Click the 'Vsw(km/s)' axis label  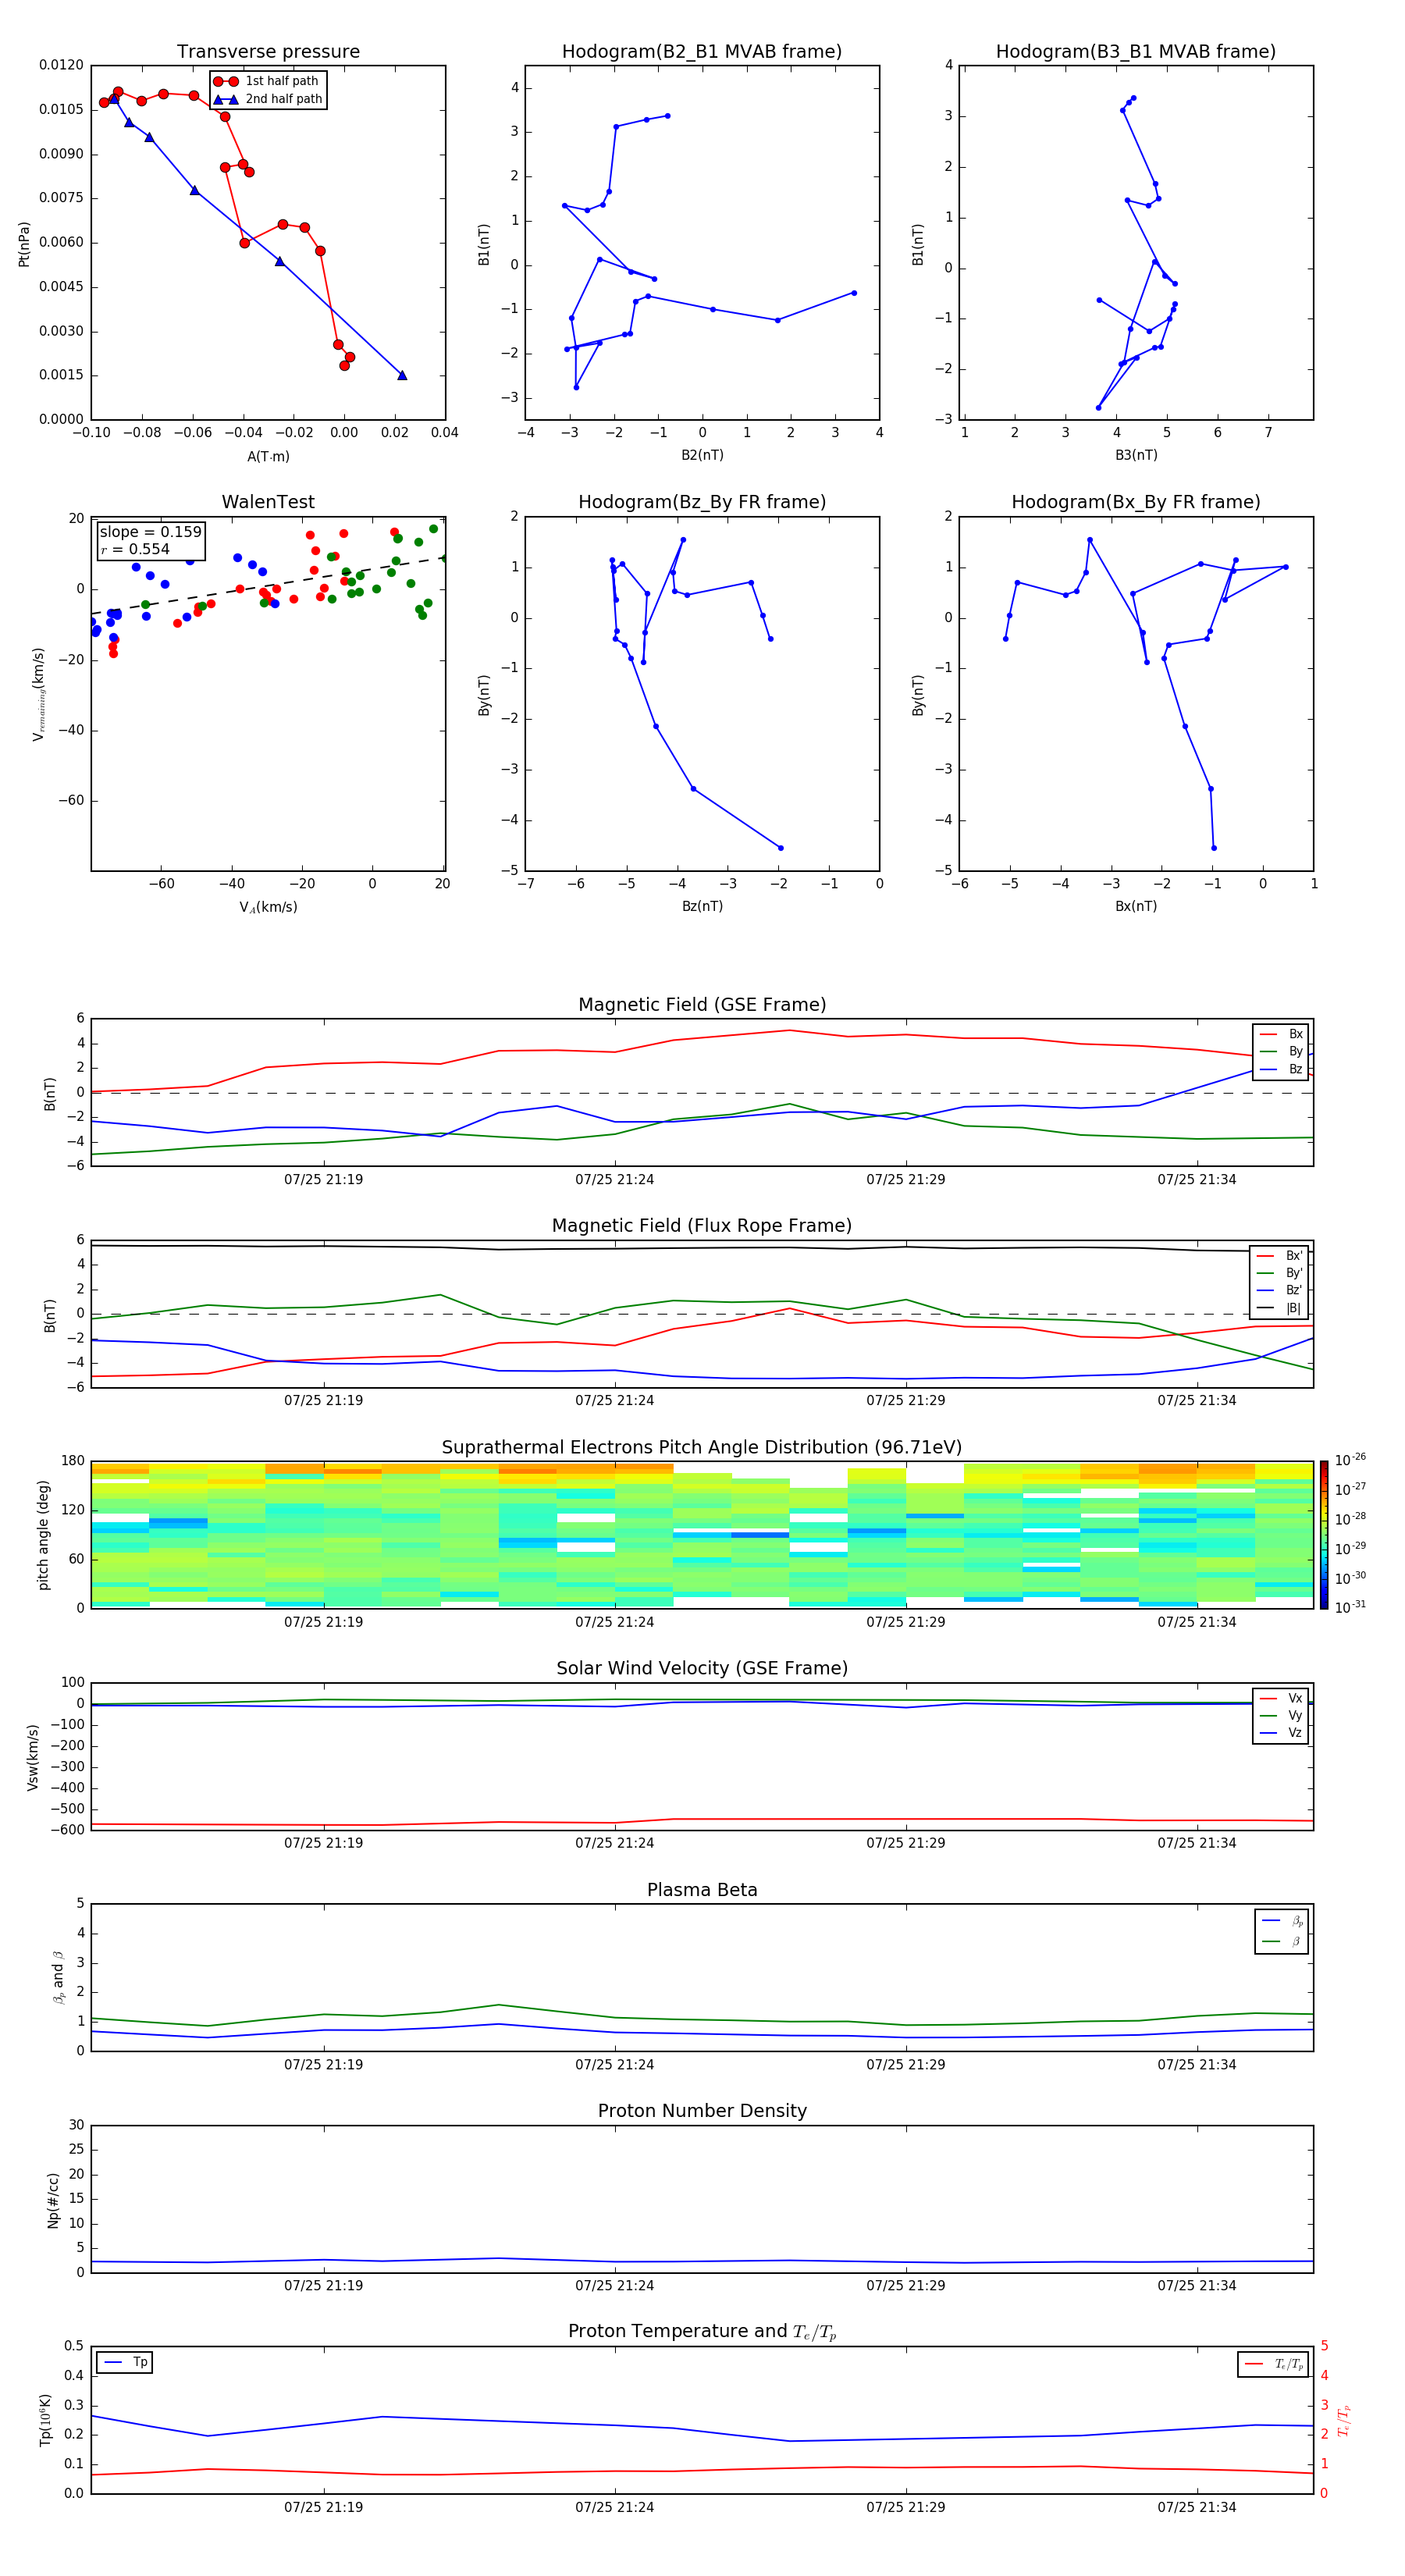pyautogui.click(x=33, y=1757)
